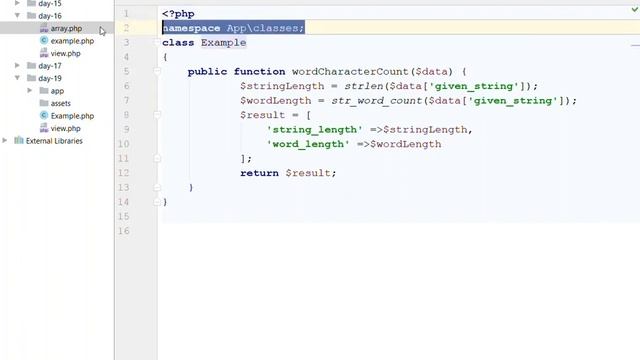Click the <?php opening tag
The image size is (640, 360).
pyautogui.click(x=178, y=13)
